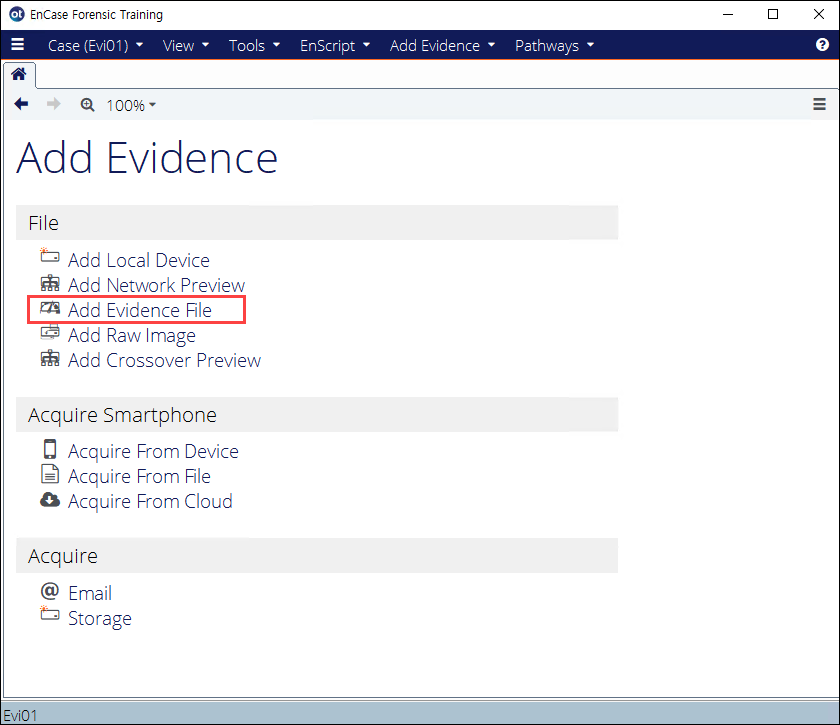Click the smartphone icon for Acquire From Device
This screenshot has width=840, height=725.
tap(50, 449)
